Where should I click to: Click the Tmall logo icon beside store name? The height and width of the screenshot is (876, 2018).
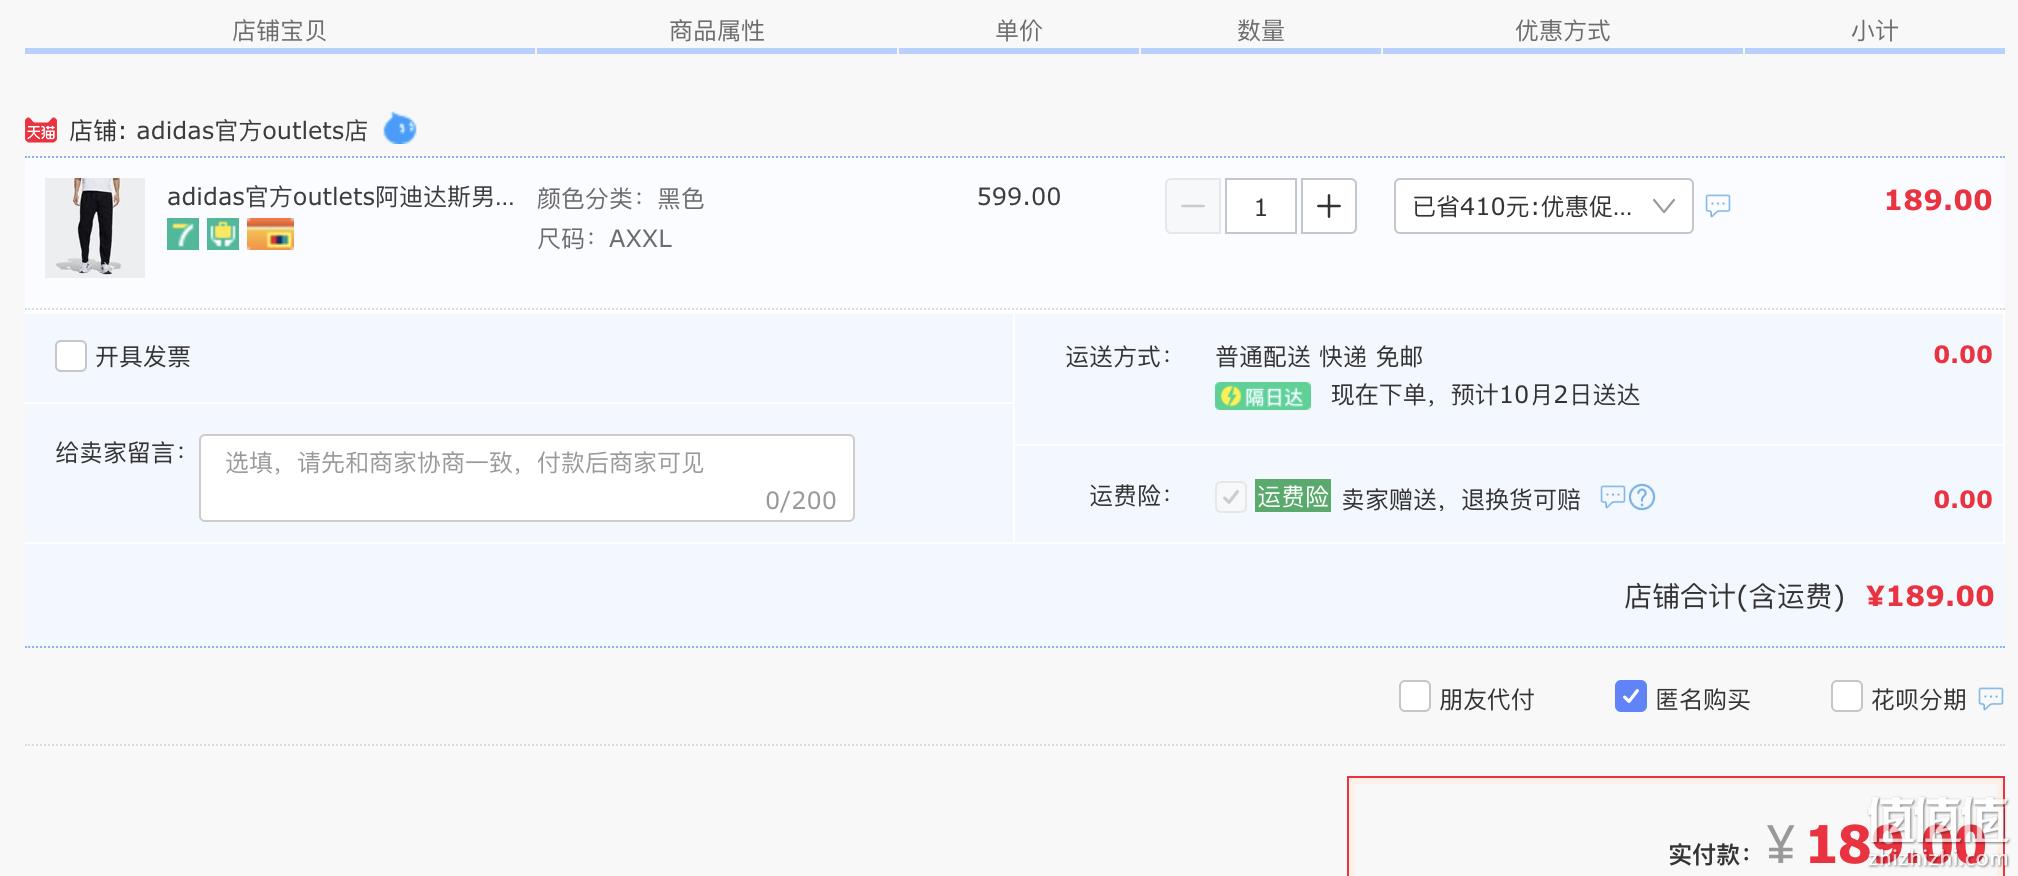click(41, 130)
